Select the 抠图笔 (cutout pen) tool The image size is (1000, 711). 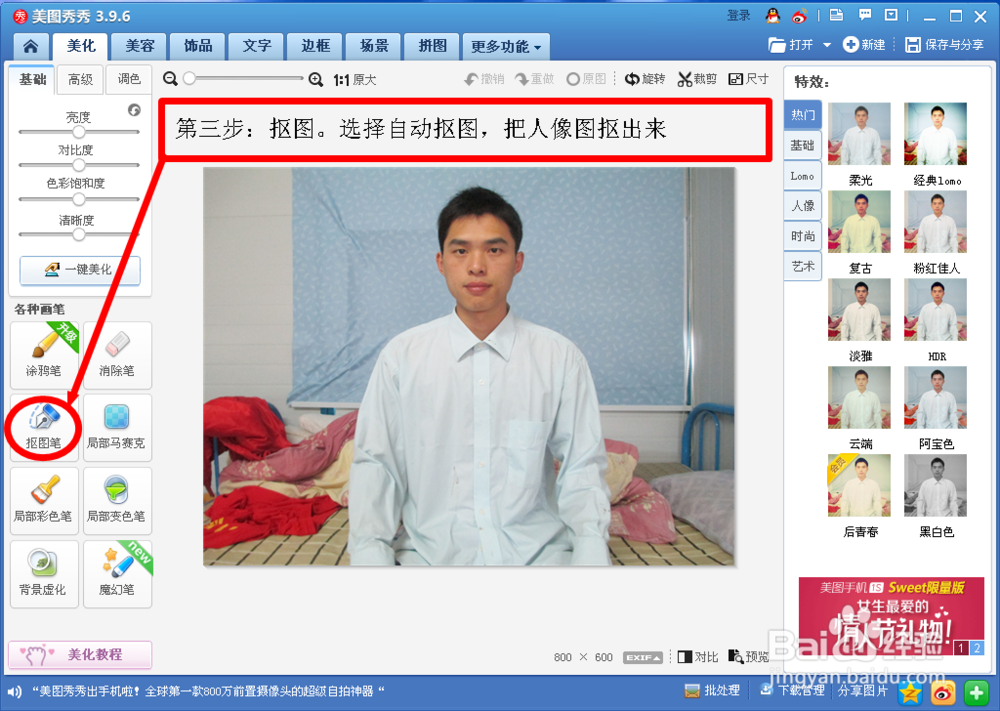(x=42, y=427)
